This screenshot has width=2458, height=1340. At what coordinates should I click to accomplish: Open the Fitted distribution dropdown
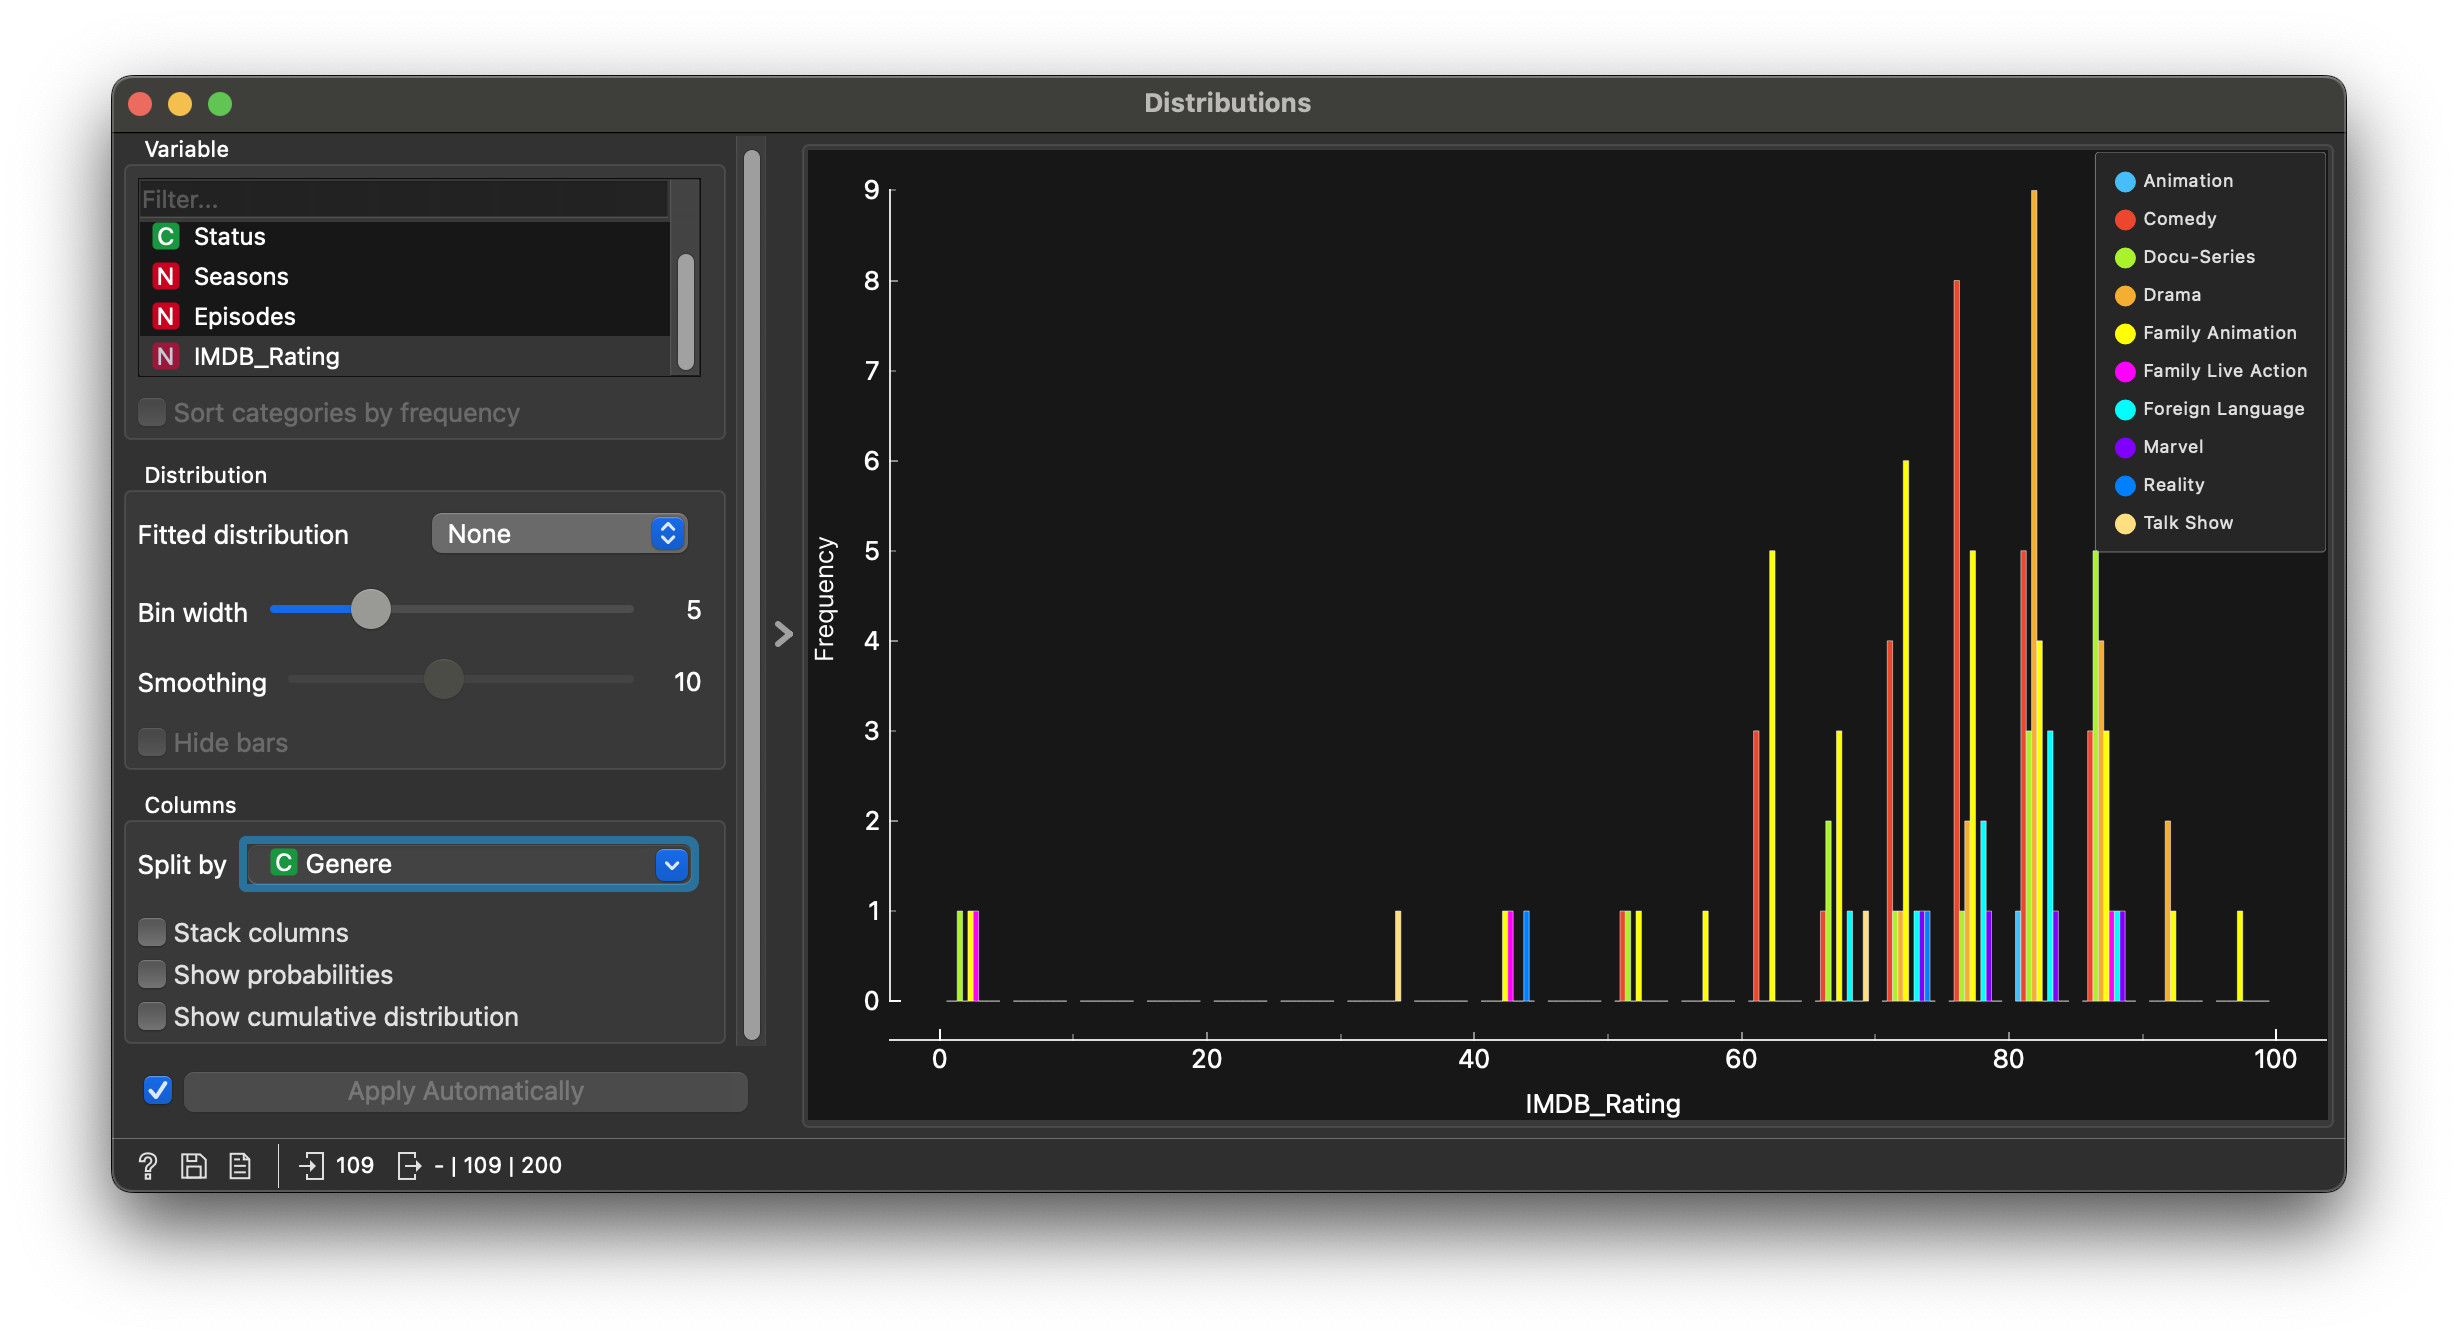[560, 534]
